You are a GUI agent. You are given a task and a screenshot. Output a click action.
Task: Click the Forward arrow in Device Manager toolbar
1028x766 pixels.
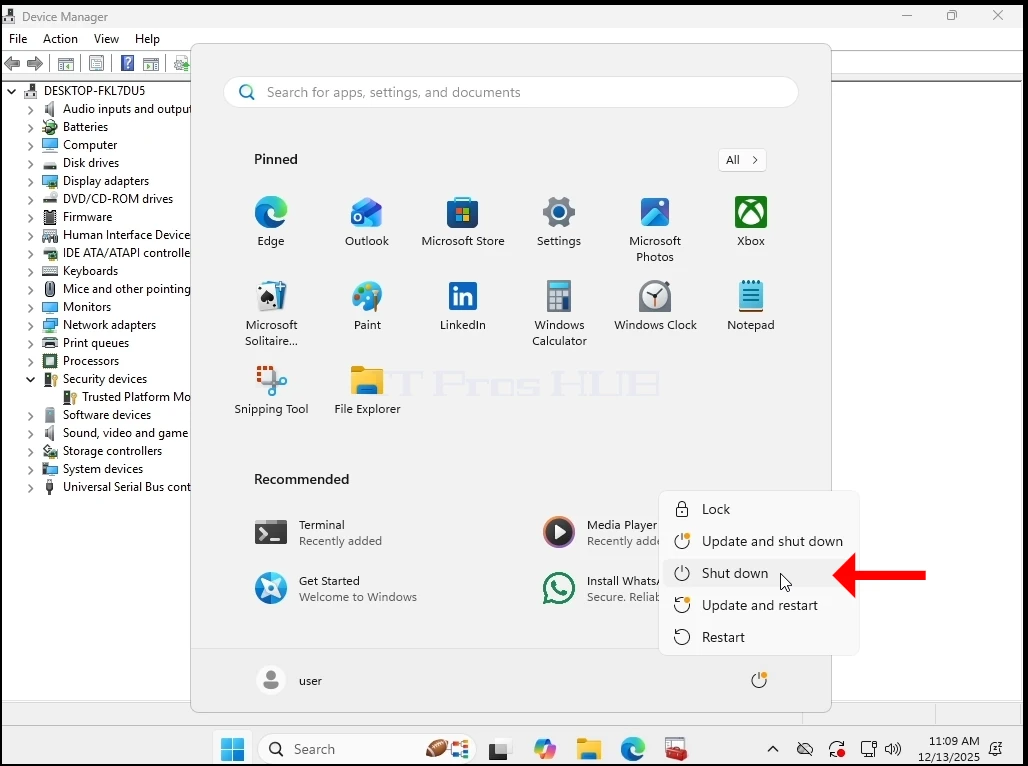click(x=35, y=64)
